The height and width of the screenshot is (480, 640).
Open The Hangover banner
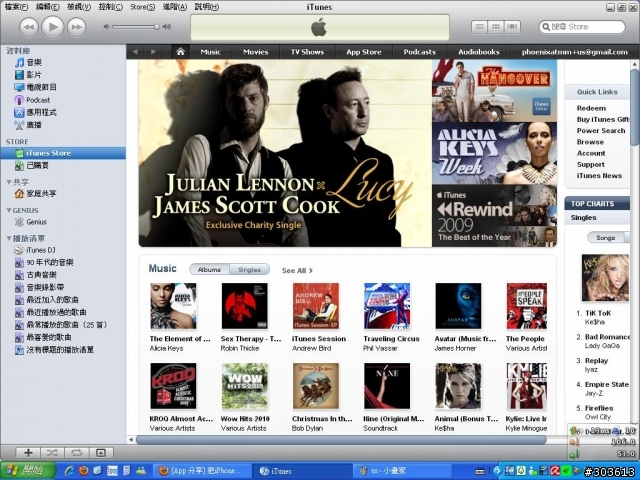(x=494, y=90)
